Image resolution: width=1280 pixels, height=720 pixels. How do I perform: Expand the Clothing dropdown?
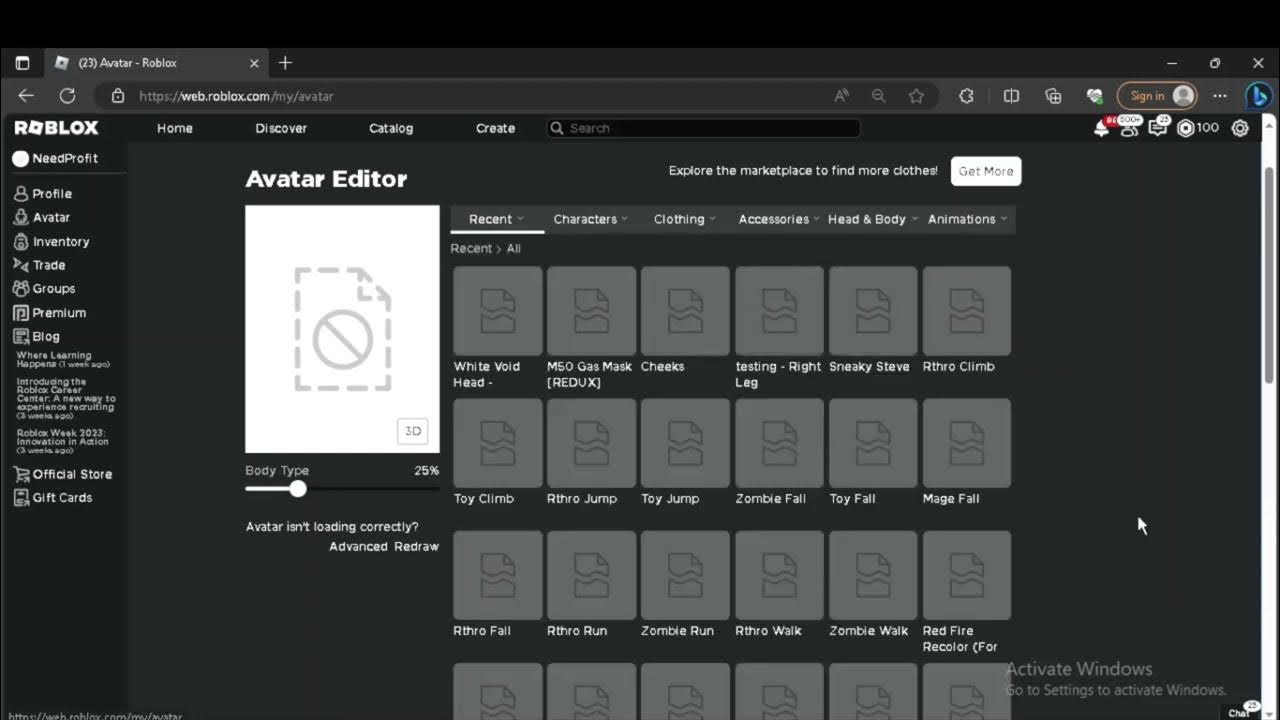pyautogui.click(x=685, y=219)
